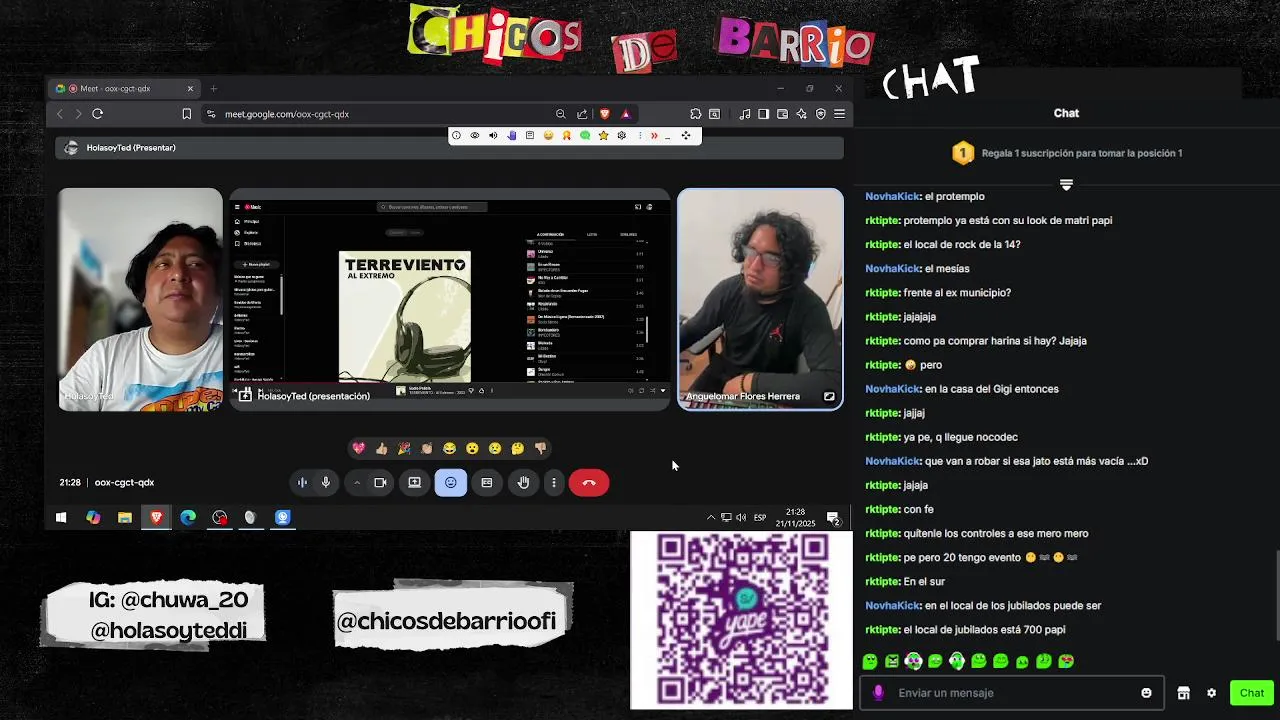The width and height of the screenshot is (1280, 720).
Task: Leave call with red hang-up button
Action: [589, 483]
